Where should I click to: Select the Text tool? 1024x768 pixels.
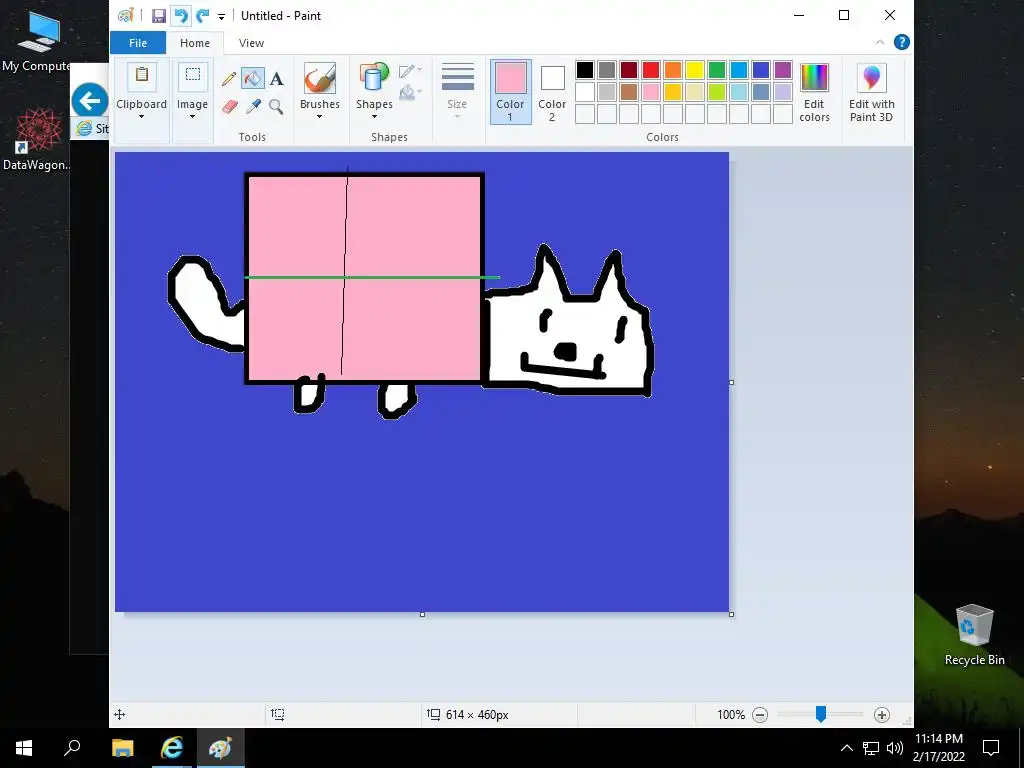pos(277,79)
